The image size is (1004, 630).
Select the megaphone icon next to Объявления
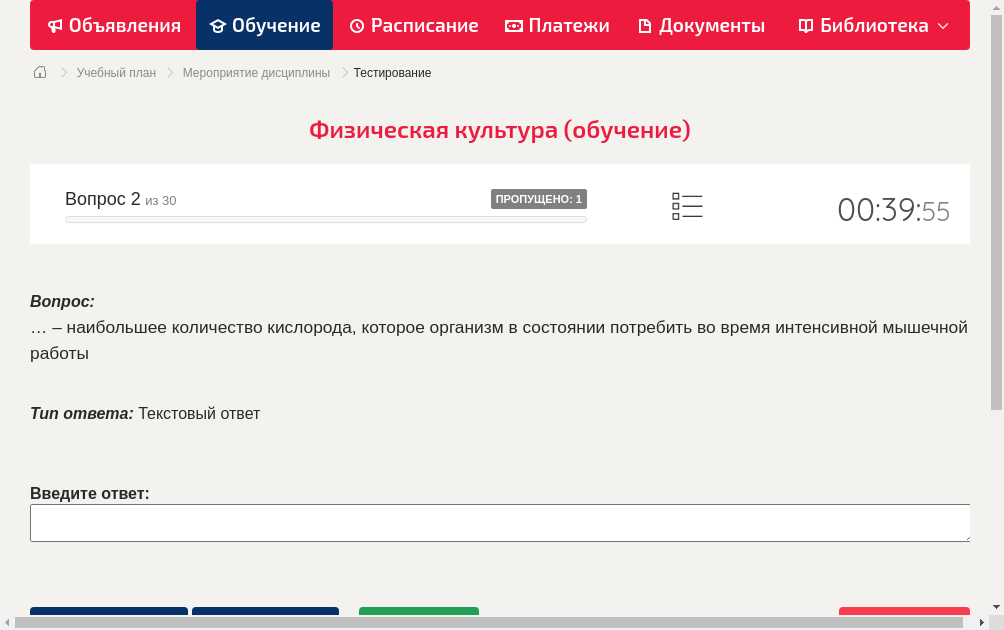(54, 25)
